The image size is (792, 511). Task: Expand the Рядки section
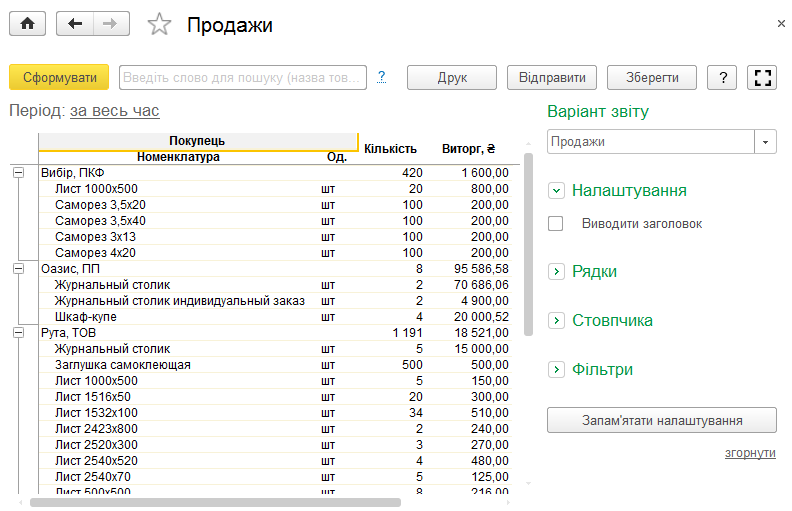click(x=556, y=272)
